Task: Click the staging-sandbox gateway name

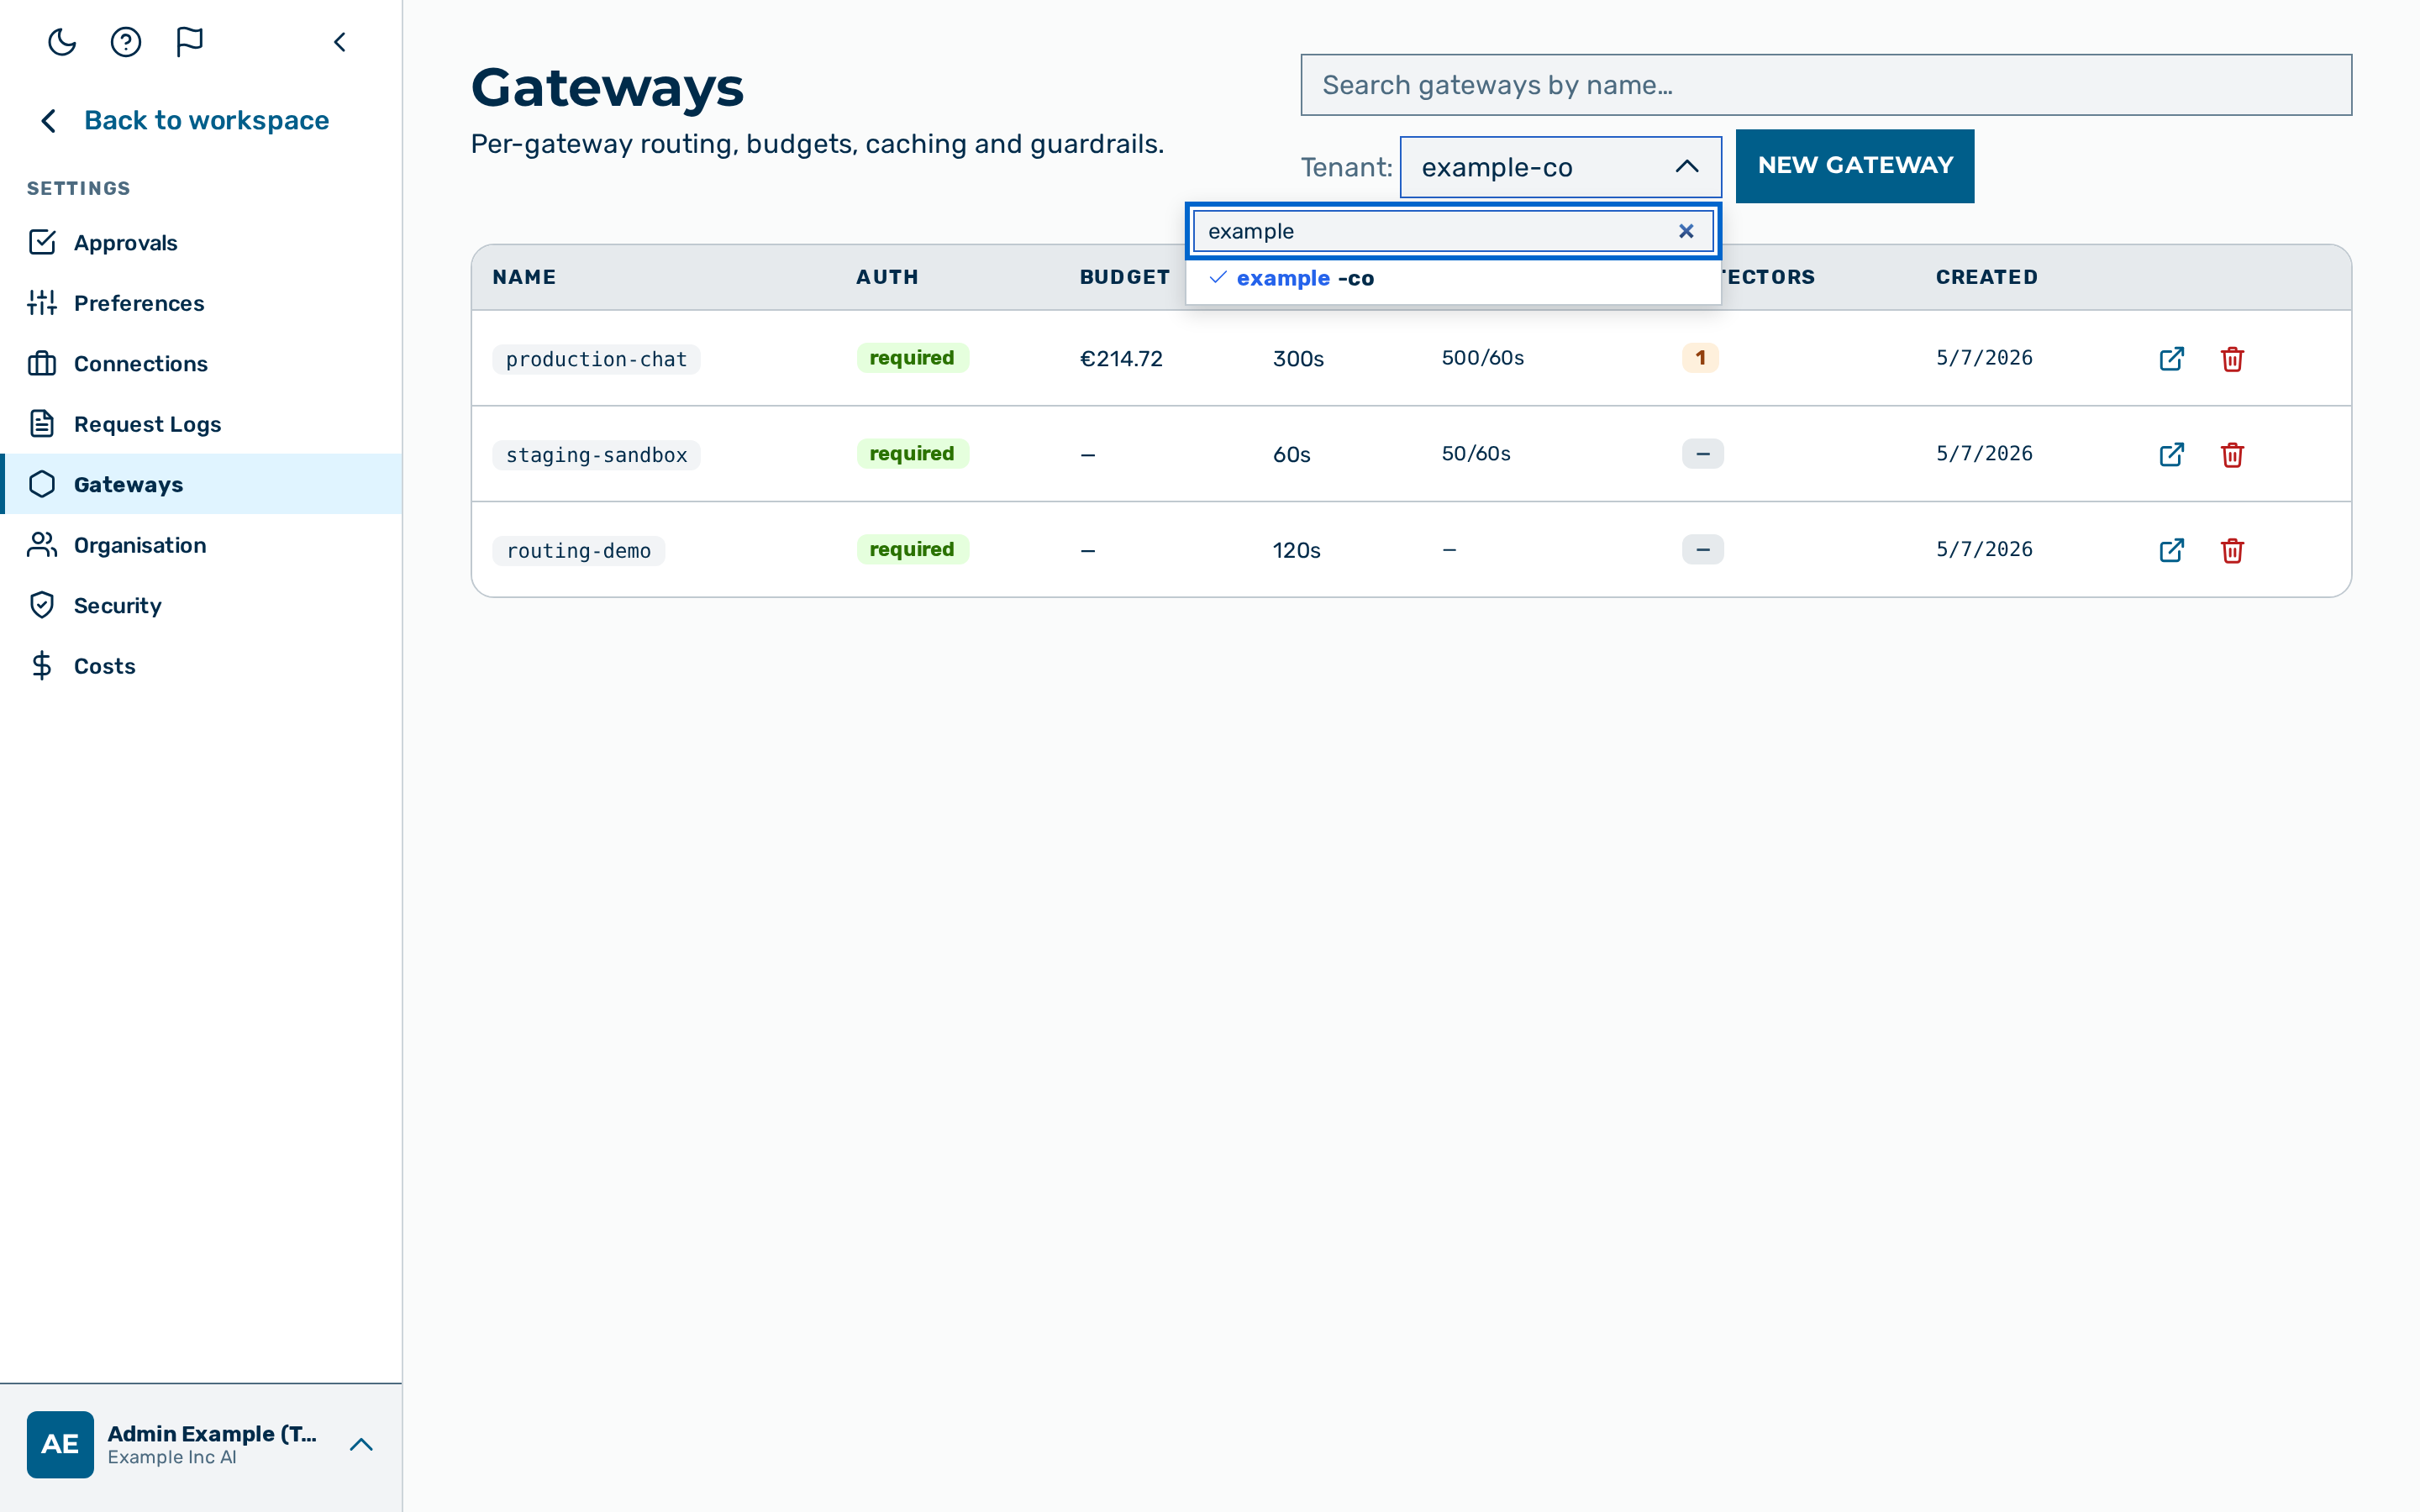Action: [596, 455]
